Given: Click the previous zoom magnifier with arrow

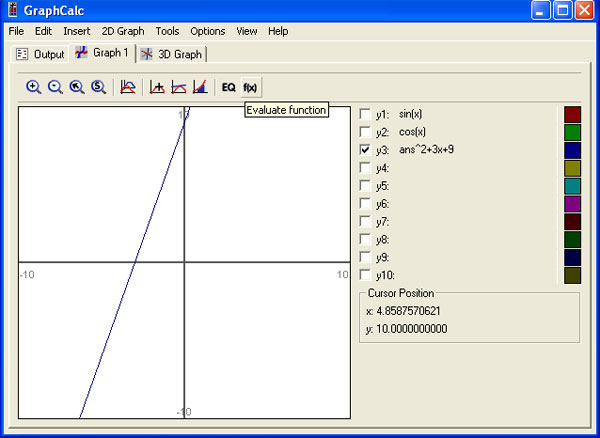Looking at the screenshot, I should tap(77, 87).
